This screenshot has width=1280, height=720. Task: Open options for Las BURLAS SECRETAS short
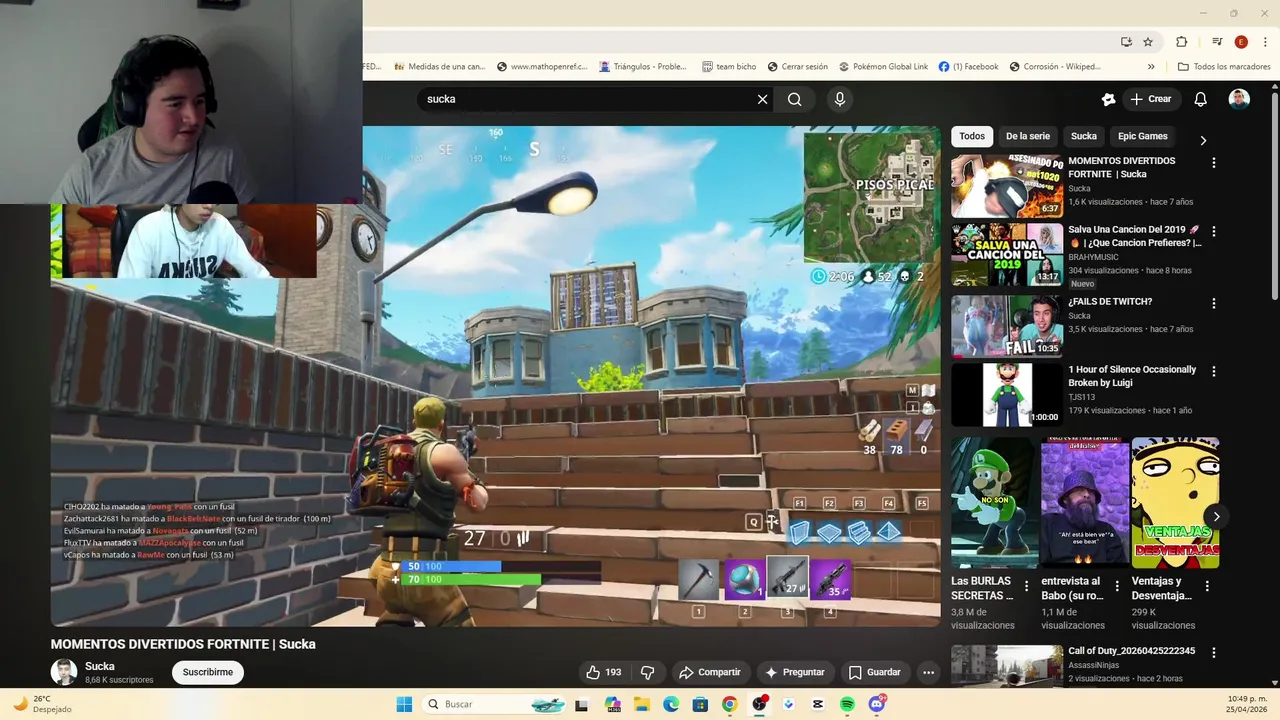1026,586
